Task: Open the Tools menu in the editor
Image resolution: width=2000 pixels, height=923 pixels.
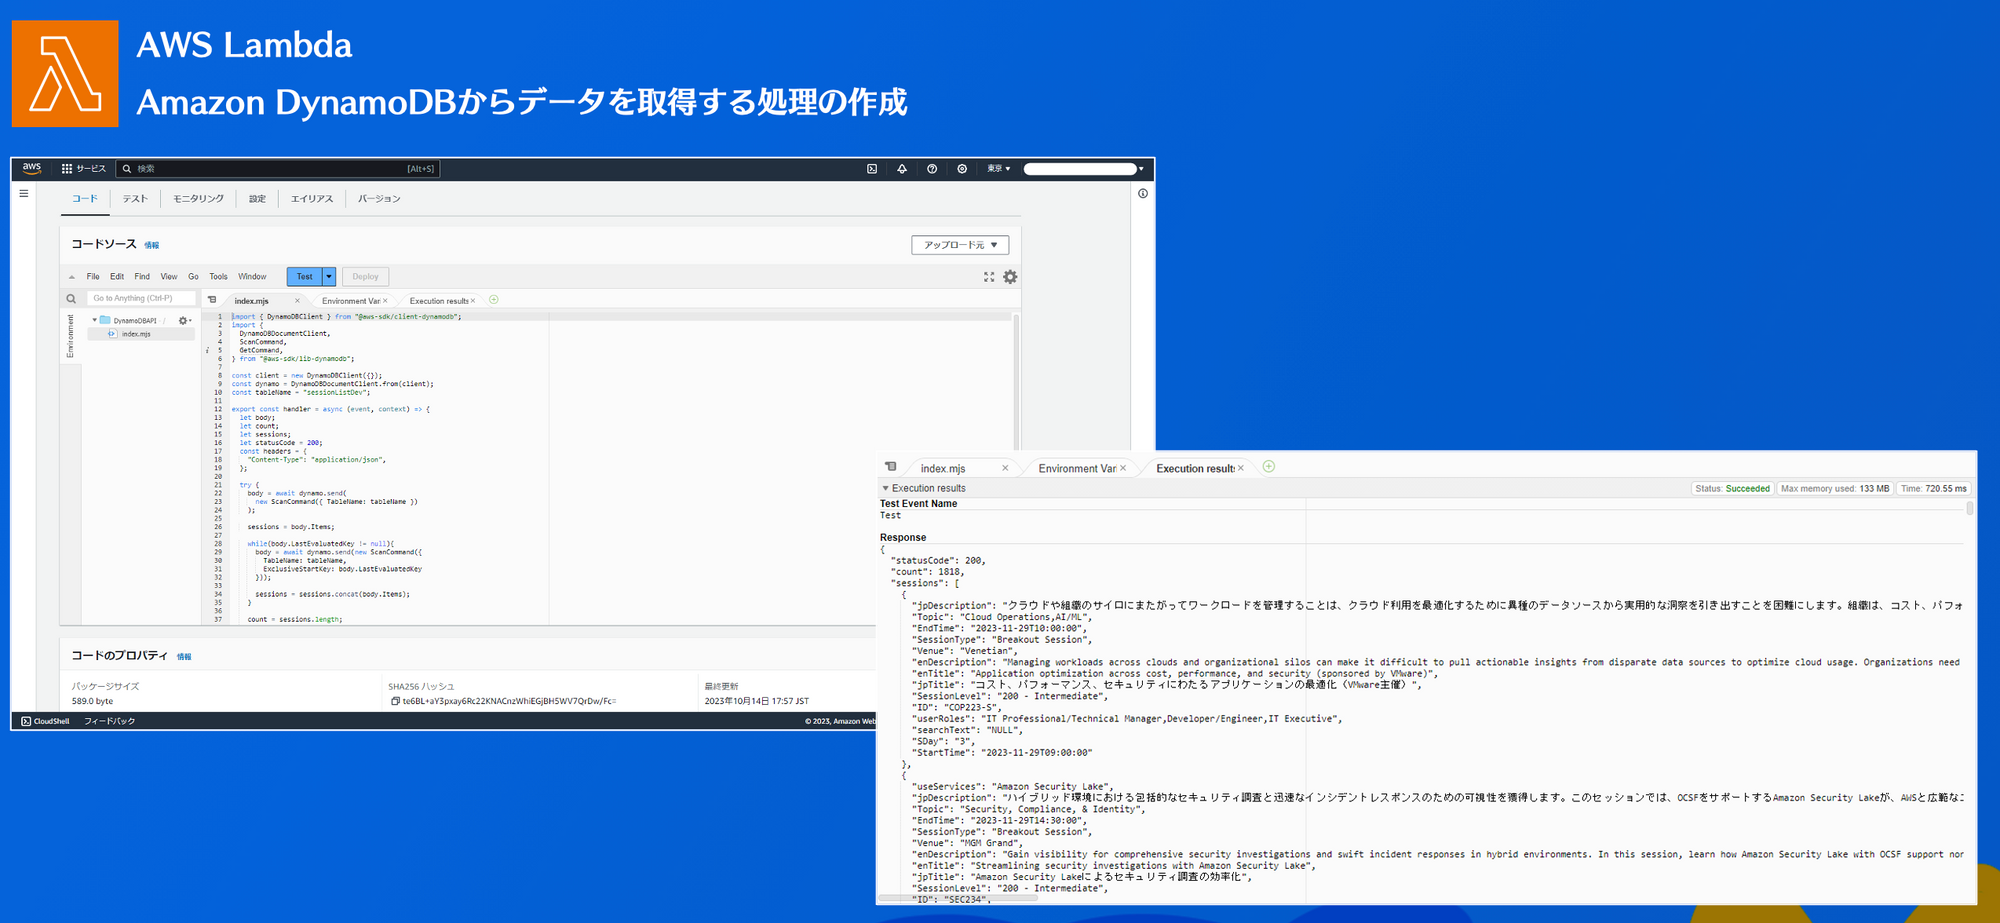Action: [x=218, y=277]
